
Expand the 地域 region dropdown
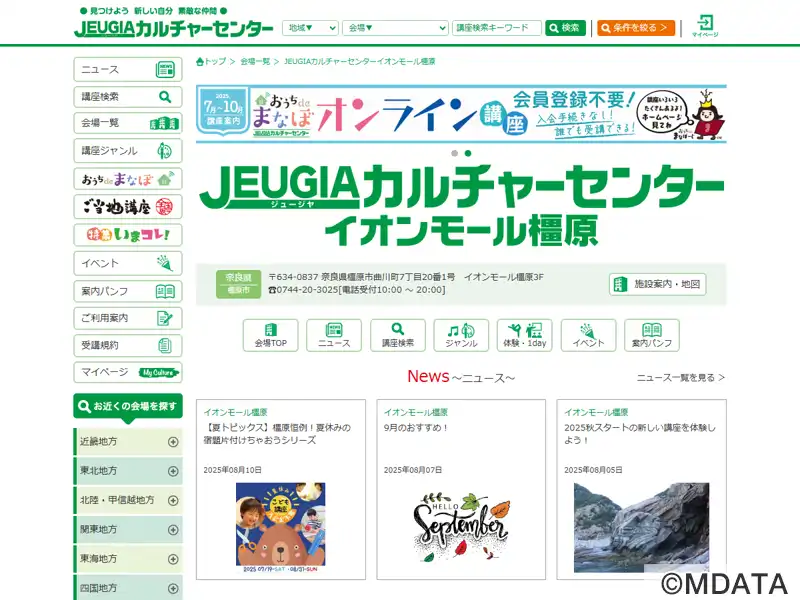310,28
